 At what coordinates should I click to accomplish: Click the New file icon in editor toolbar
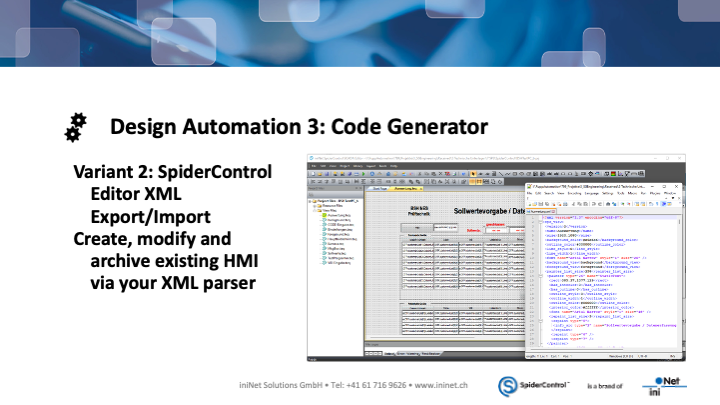(313, 174)
